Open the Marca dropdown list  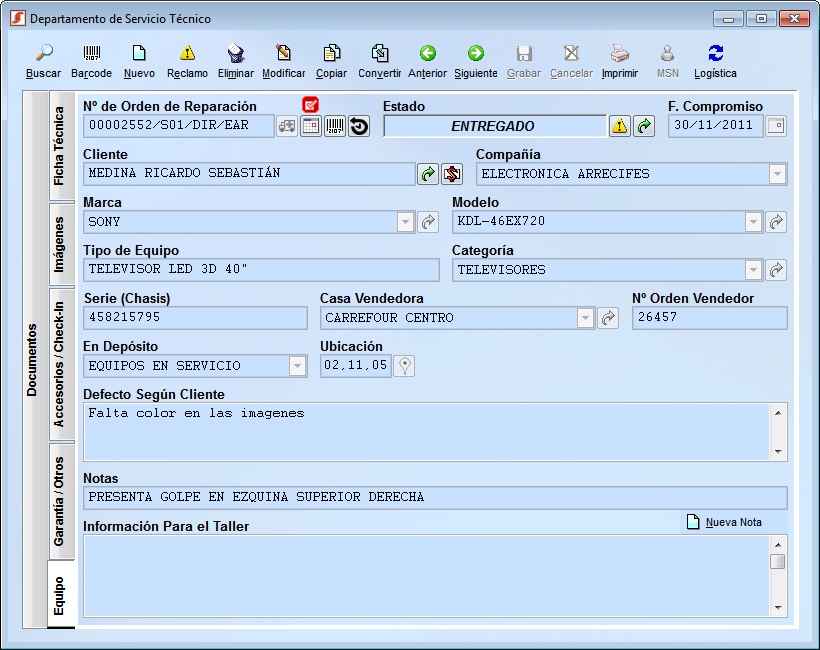404,222
